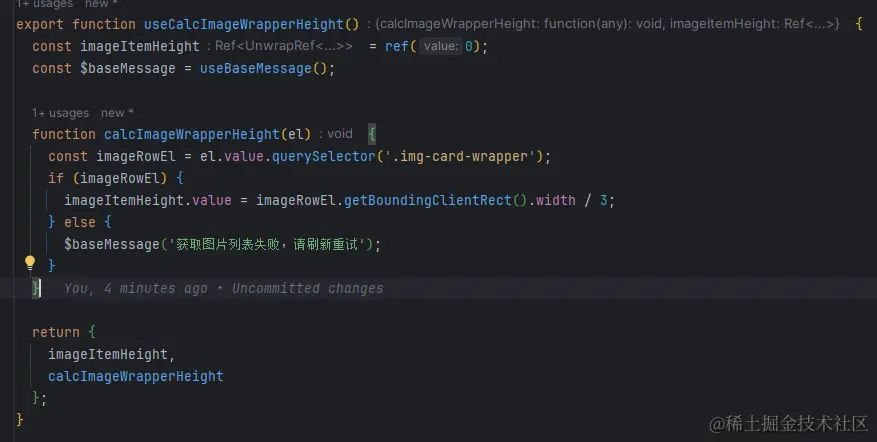Click the useBaseMessage() call

[263, 69]
